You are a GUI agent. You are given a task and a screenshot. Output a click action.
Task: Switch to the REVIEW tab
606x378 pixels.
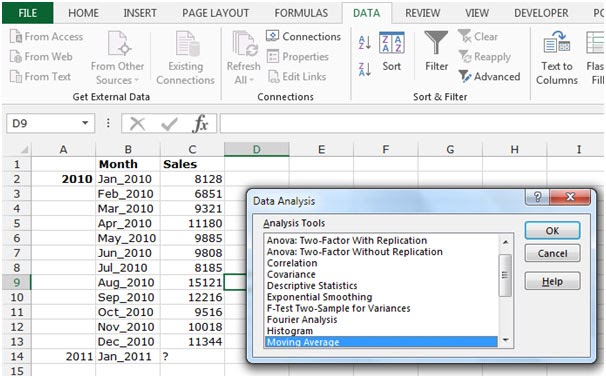(x=422, y=13)
